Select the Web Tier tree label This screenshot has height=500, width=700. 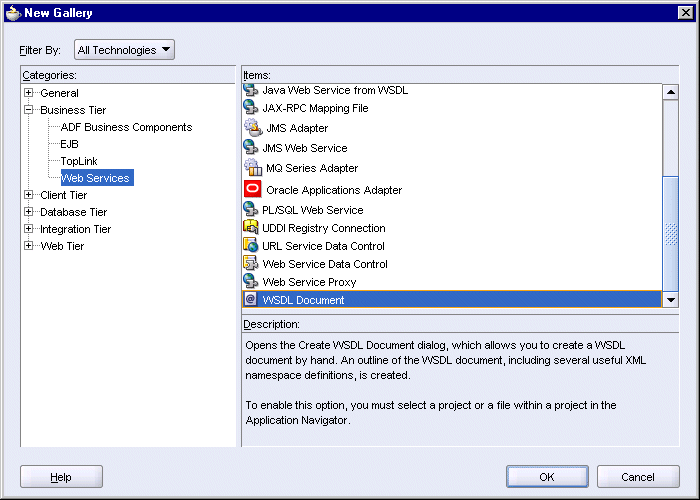[62, 246]
